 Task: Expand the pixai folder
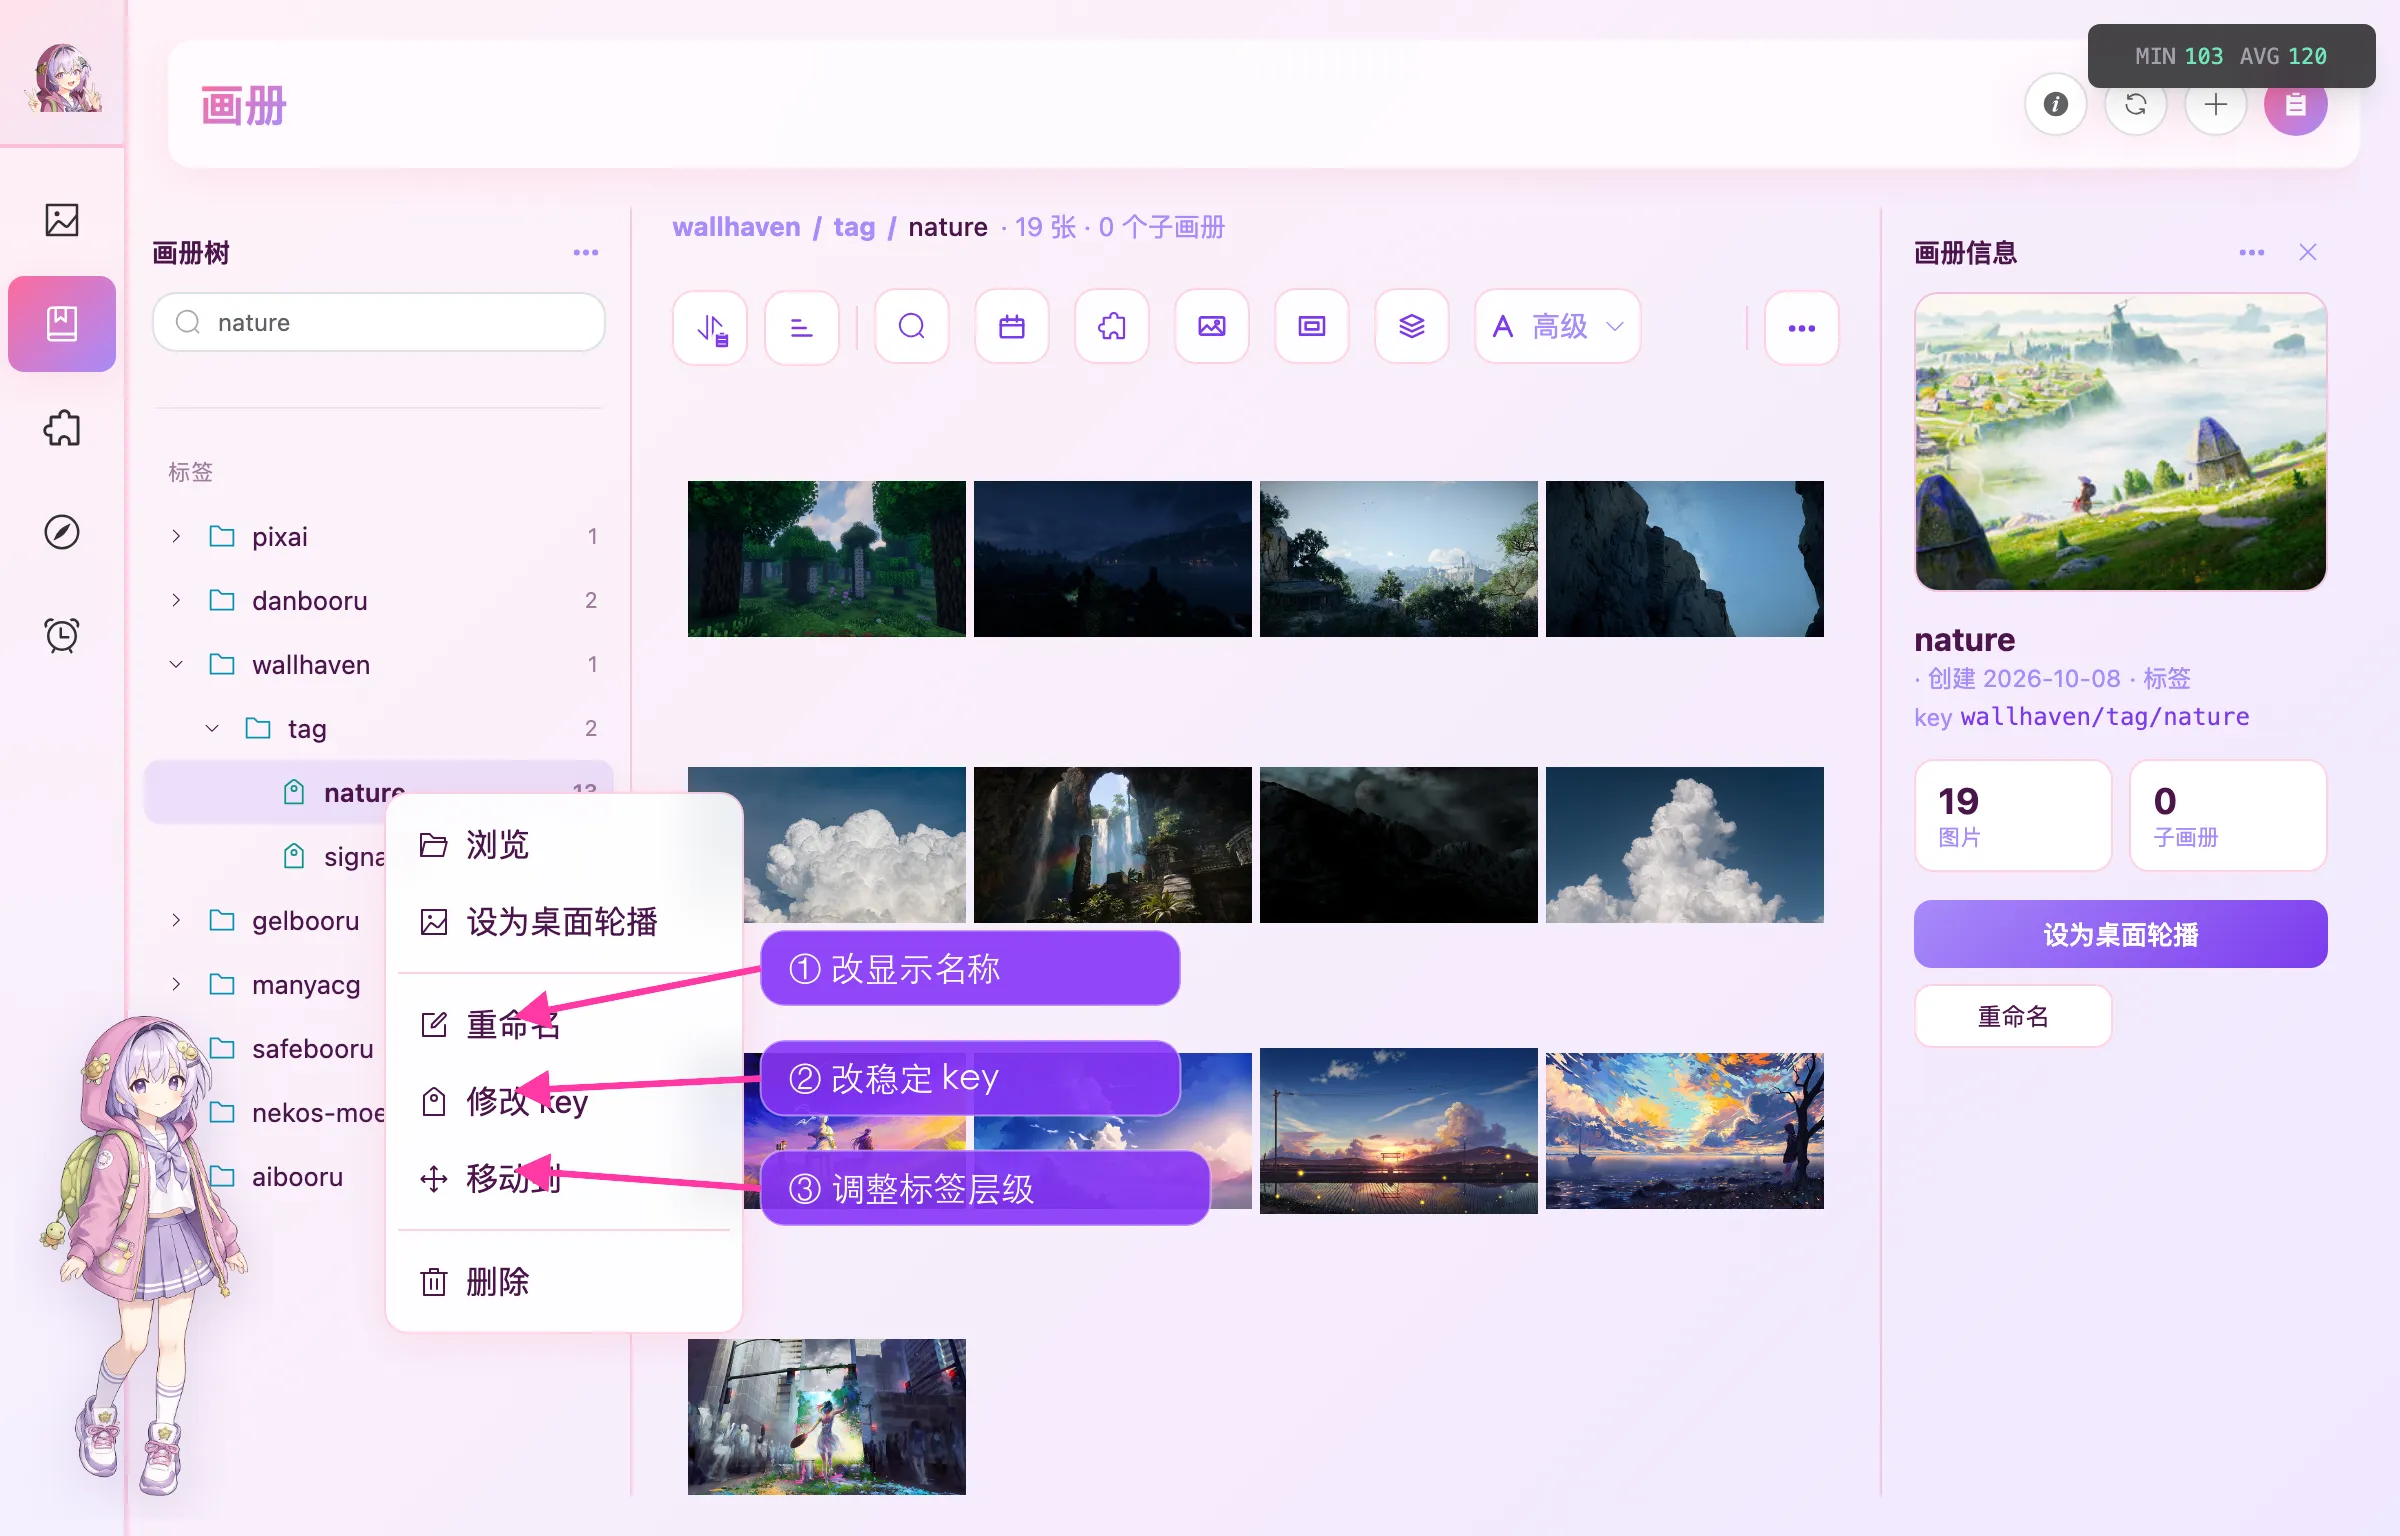coord(176,536)
